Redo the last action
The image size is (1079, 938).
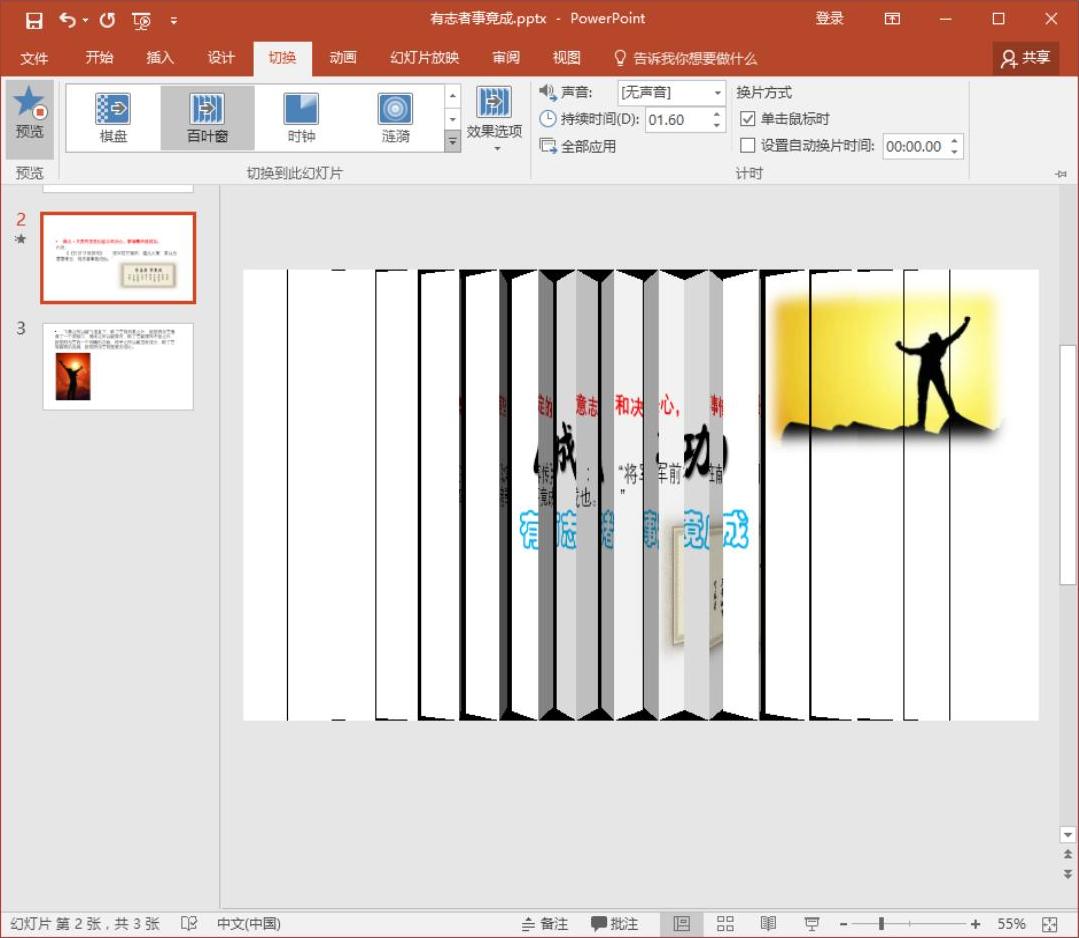(x=107, y=20)
